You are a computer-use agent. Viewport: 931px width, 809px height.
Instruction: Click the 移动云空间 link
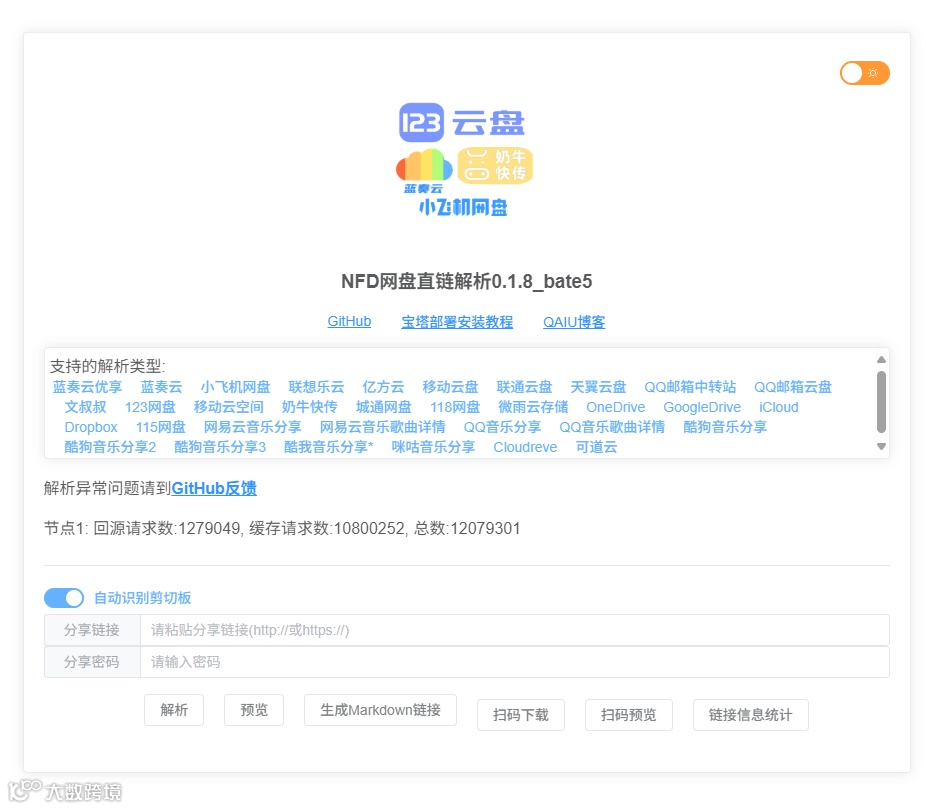click(x=229, y=407)
